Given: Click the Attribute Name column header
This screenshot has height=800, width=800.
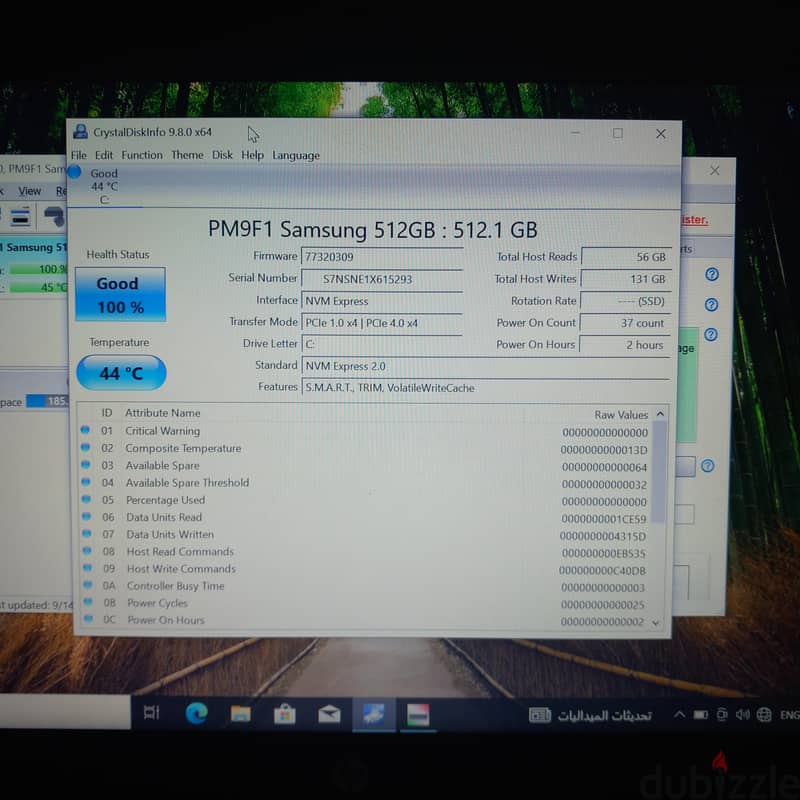Looking at the screenshot, I should click(163, 413).
